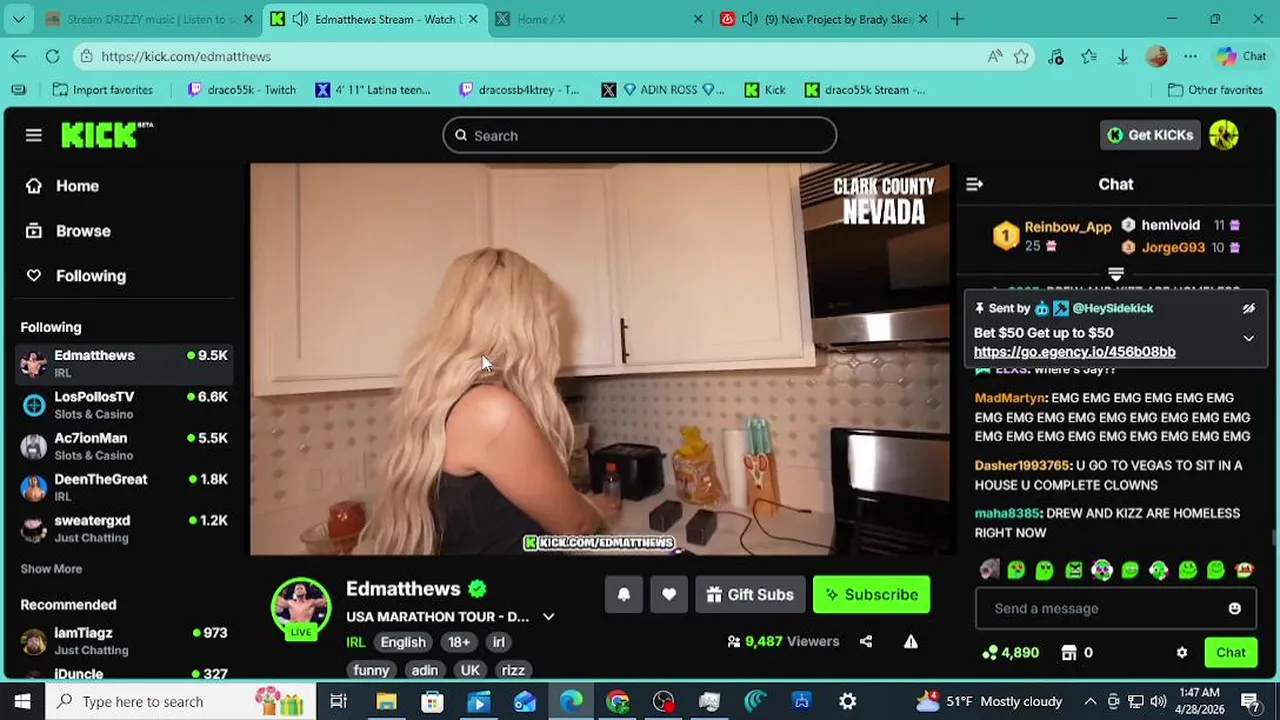Open File Explorer from taskbar
The image size is (1280, 720).
(386, 701)
